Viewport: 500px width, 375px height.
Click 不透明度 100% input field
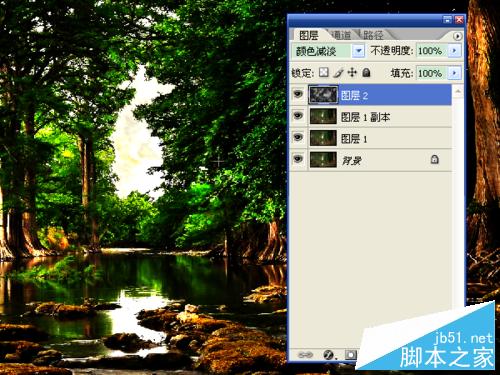(432, 51)
